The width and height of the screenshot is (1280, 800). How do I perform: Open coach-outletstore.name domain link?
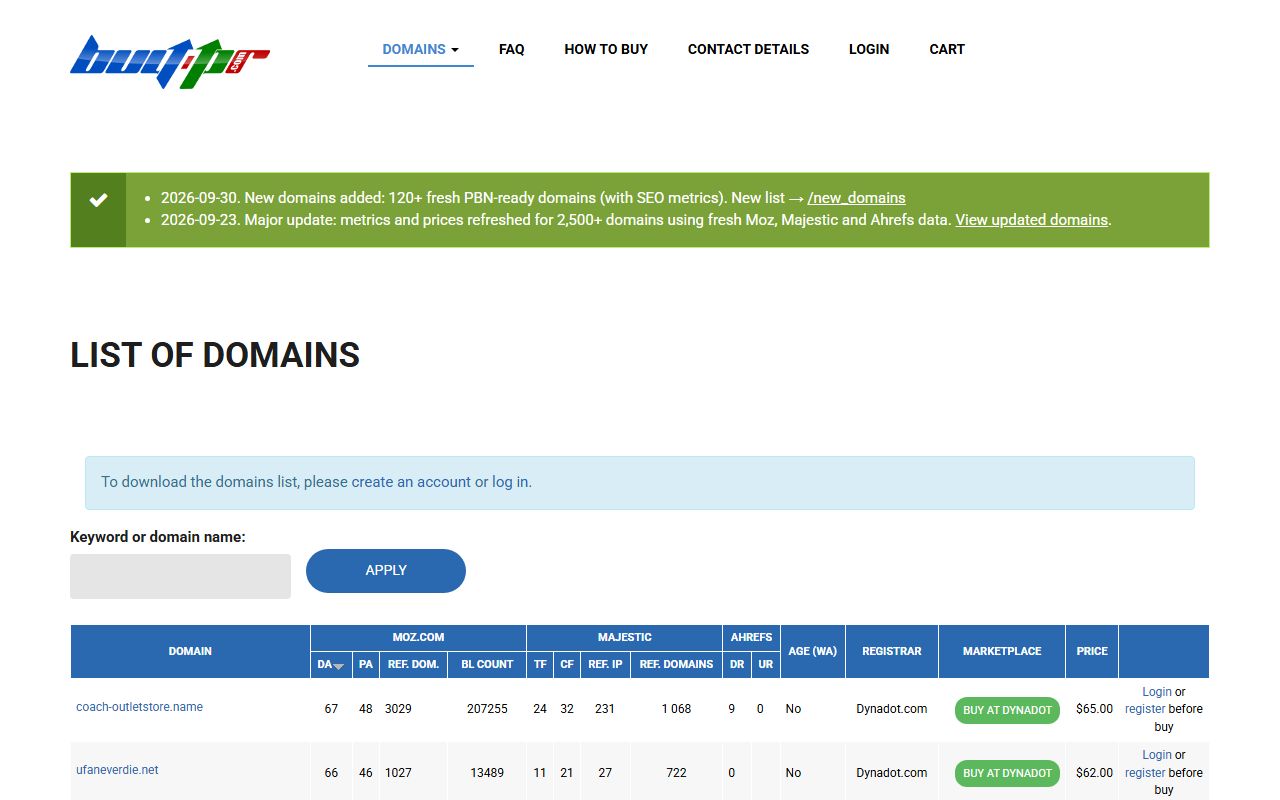click(x=140, y=707)
